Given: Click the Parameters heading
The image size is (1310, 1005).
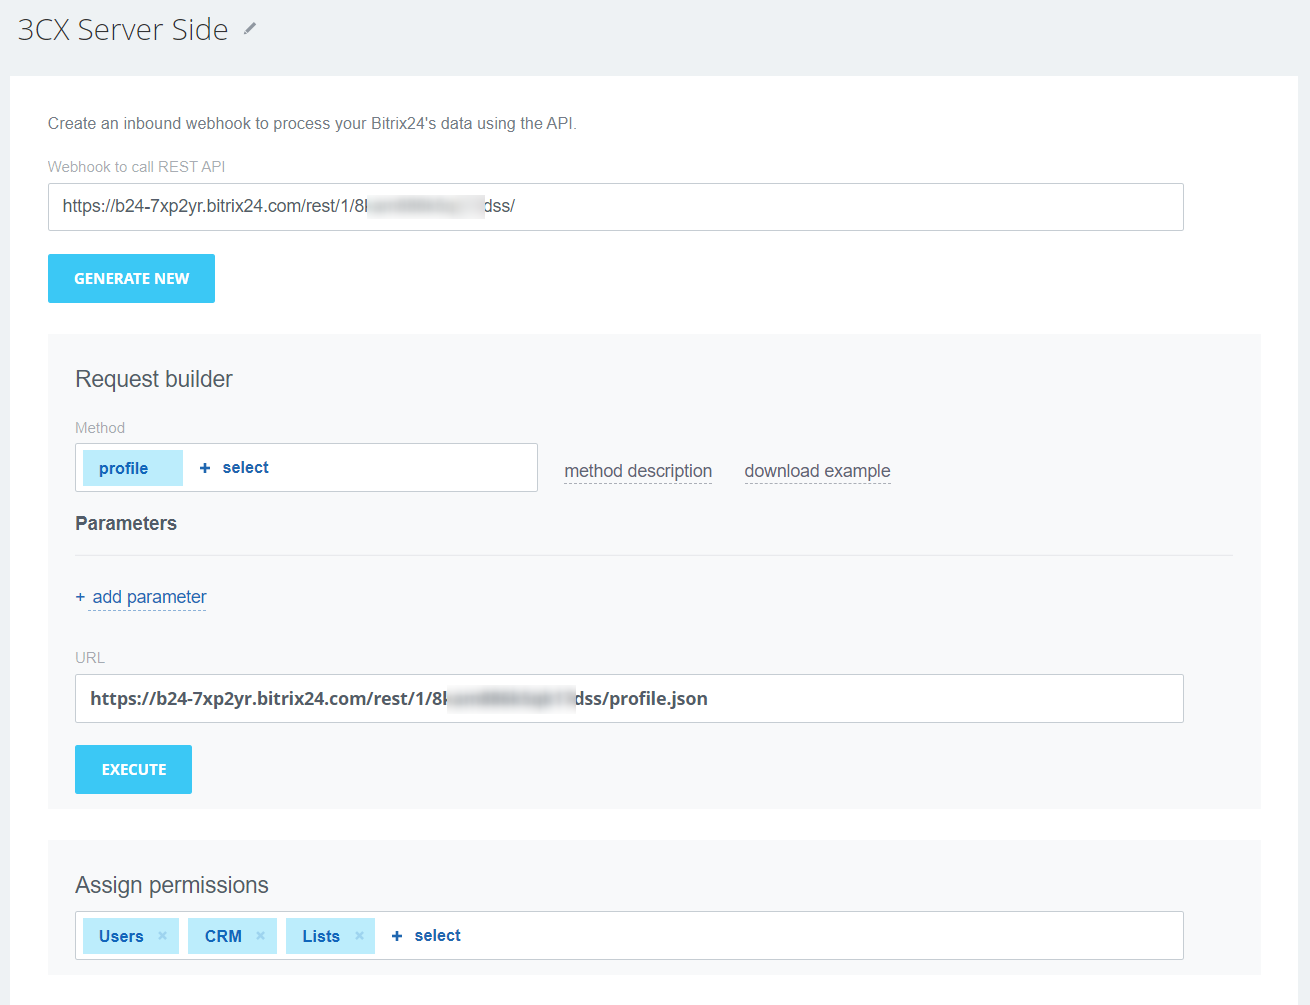Looking at the screenshot, I should 126,523.
